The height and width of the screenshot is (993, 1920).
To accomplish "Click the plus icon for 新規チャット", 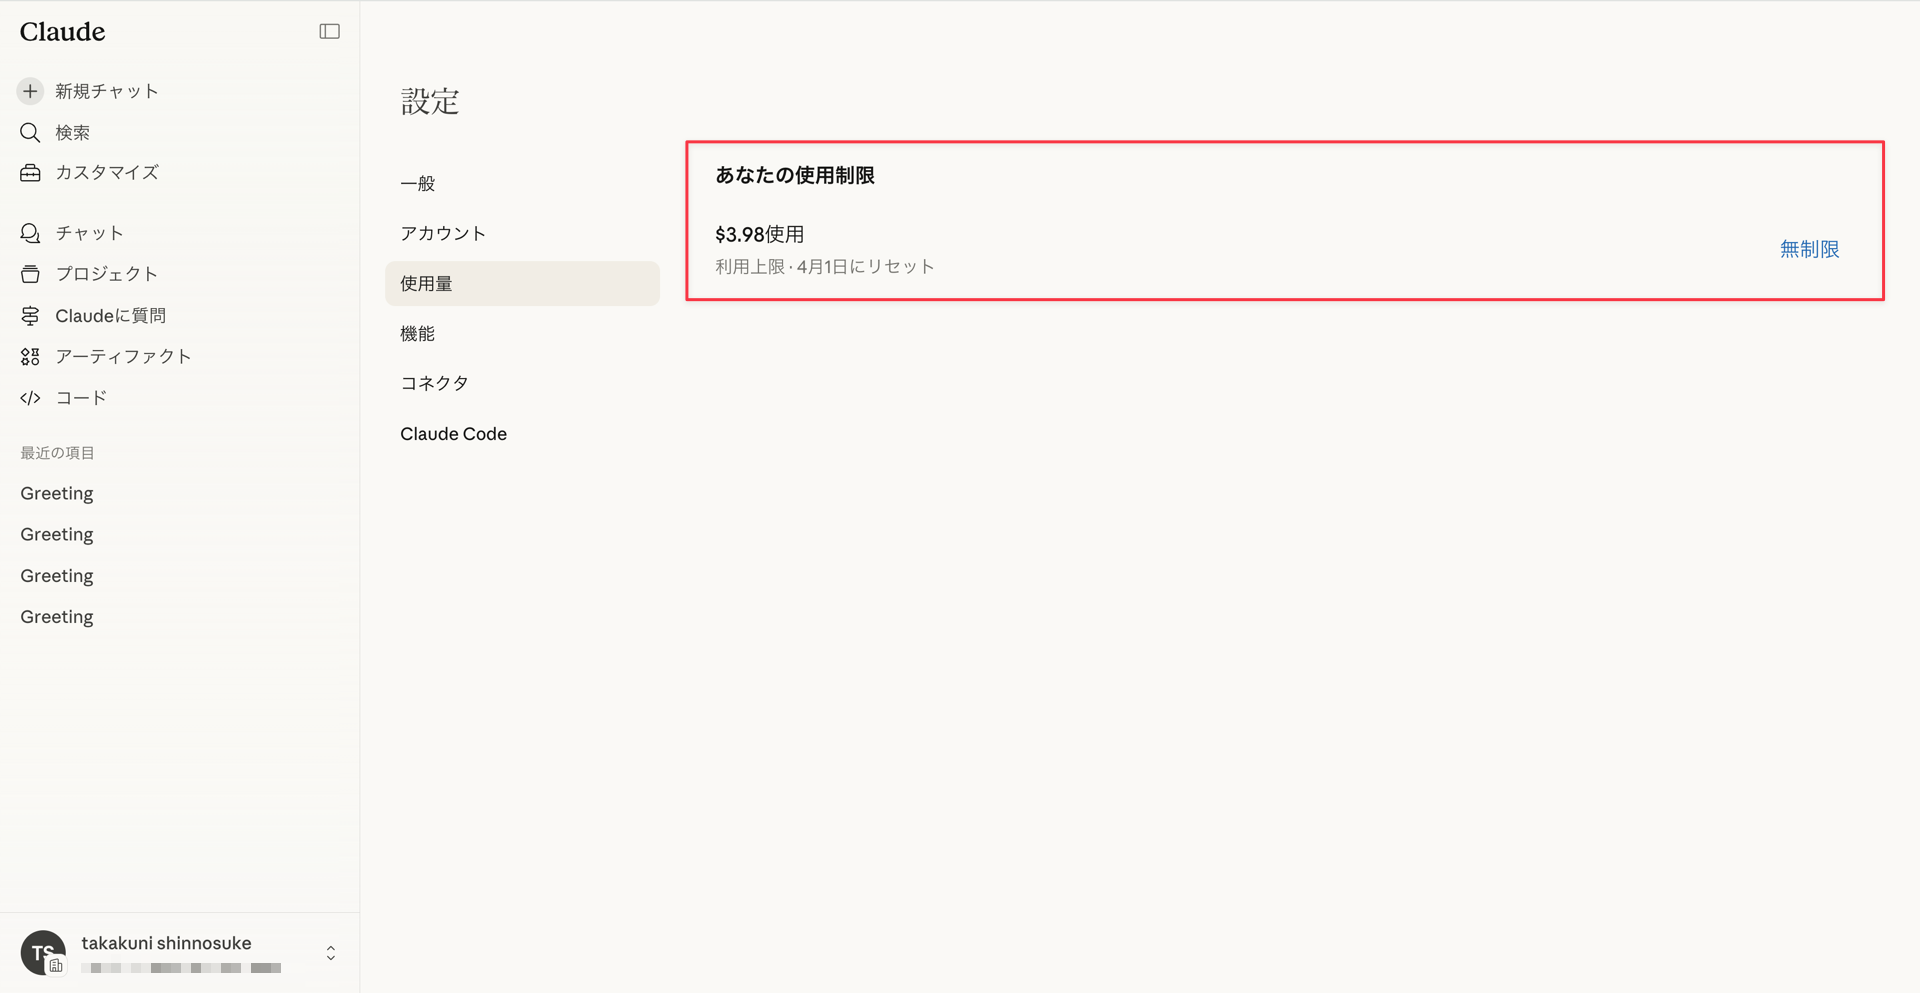I will 30,91.
